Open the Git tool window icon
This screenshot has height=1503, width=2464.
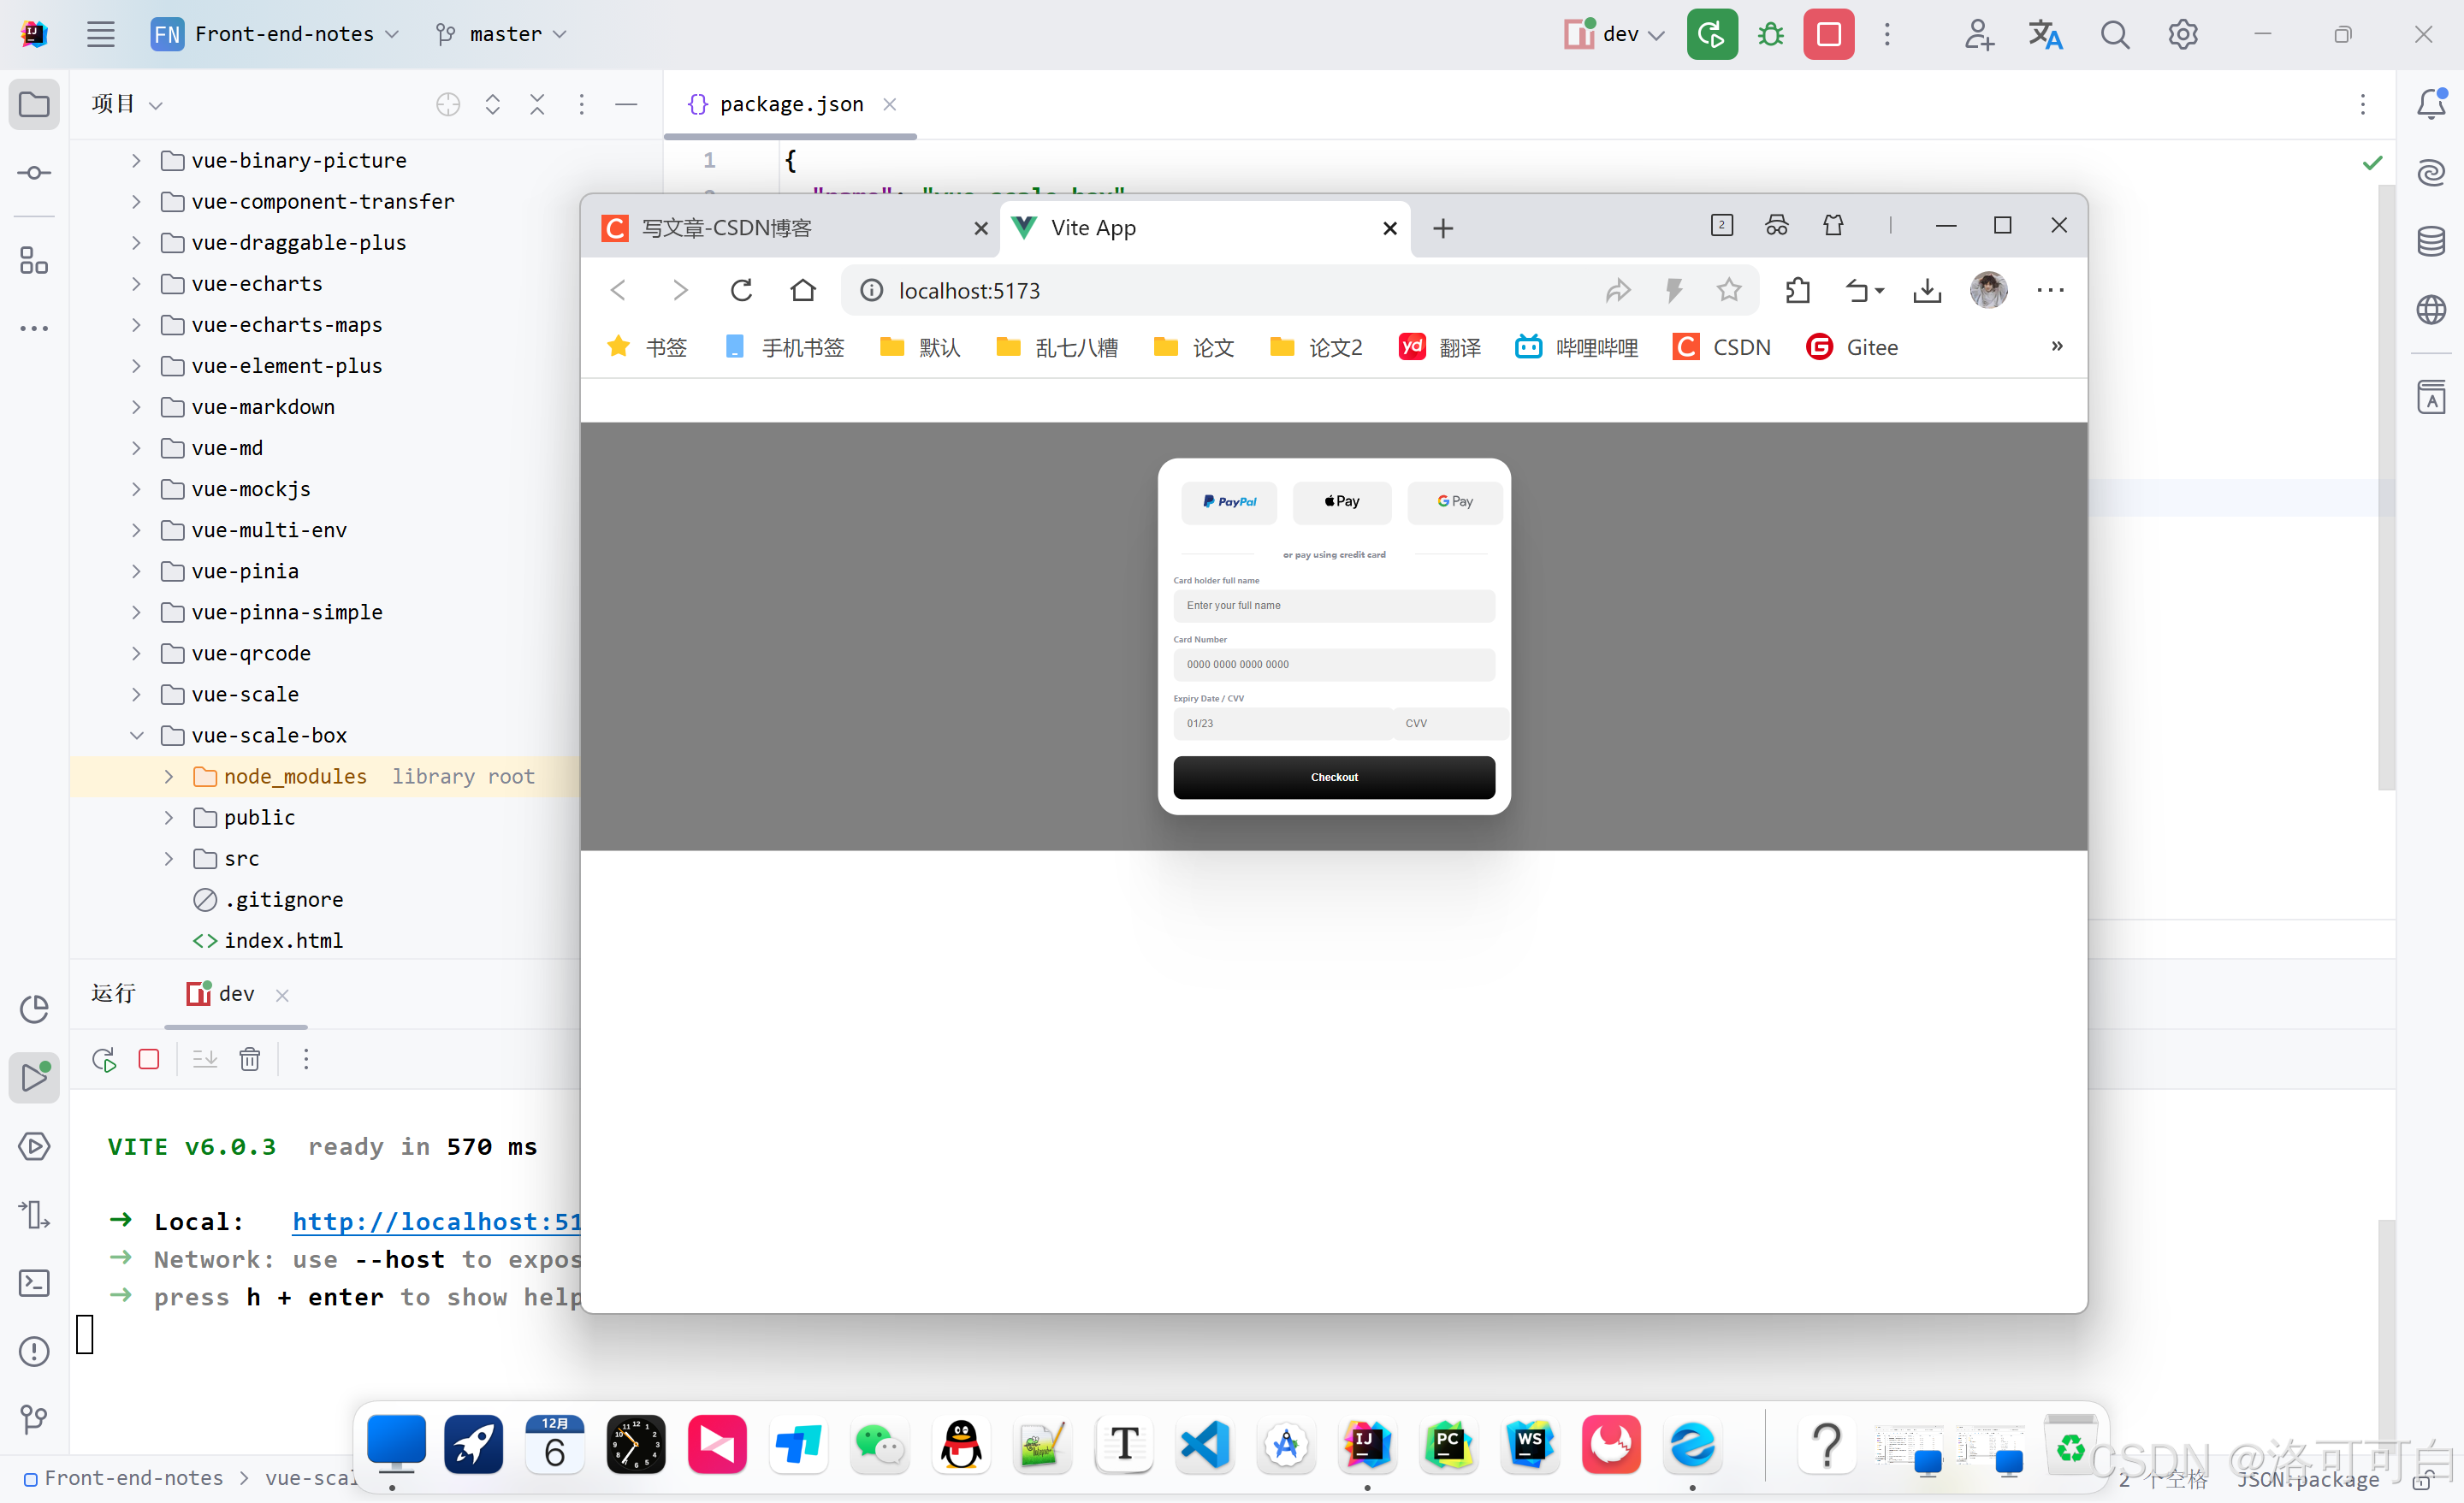click(34, 1419)
